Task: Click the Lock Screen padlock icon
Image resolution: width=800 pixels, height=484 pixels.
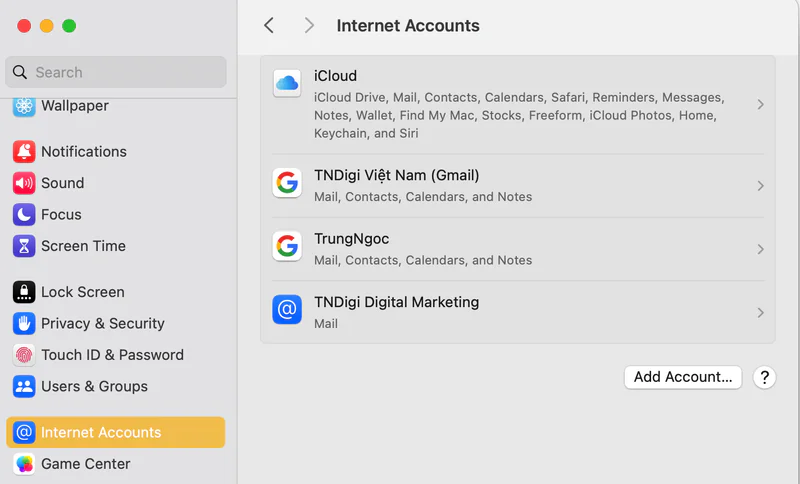Action: [x=24, y=292]
